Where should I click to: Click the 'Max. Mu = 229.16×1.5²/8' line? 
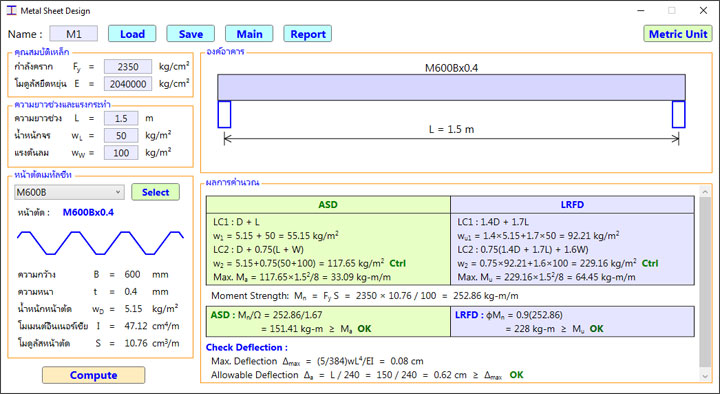[x=546, y=277]
